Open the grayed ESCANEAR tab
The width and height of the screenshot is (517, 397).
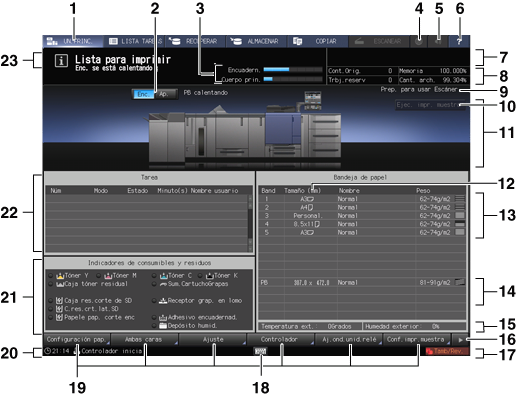[x=379, y=41]
